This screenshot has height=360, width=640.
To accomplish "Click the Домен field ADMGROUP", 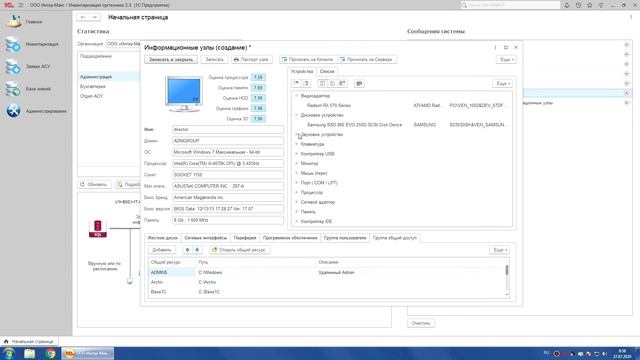I will (x=228, y=141).
